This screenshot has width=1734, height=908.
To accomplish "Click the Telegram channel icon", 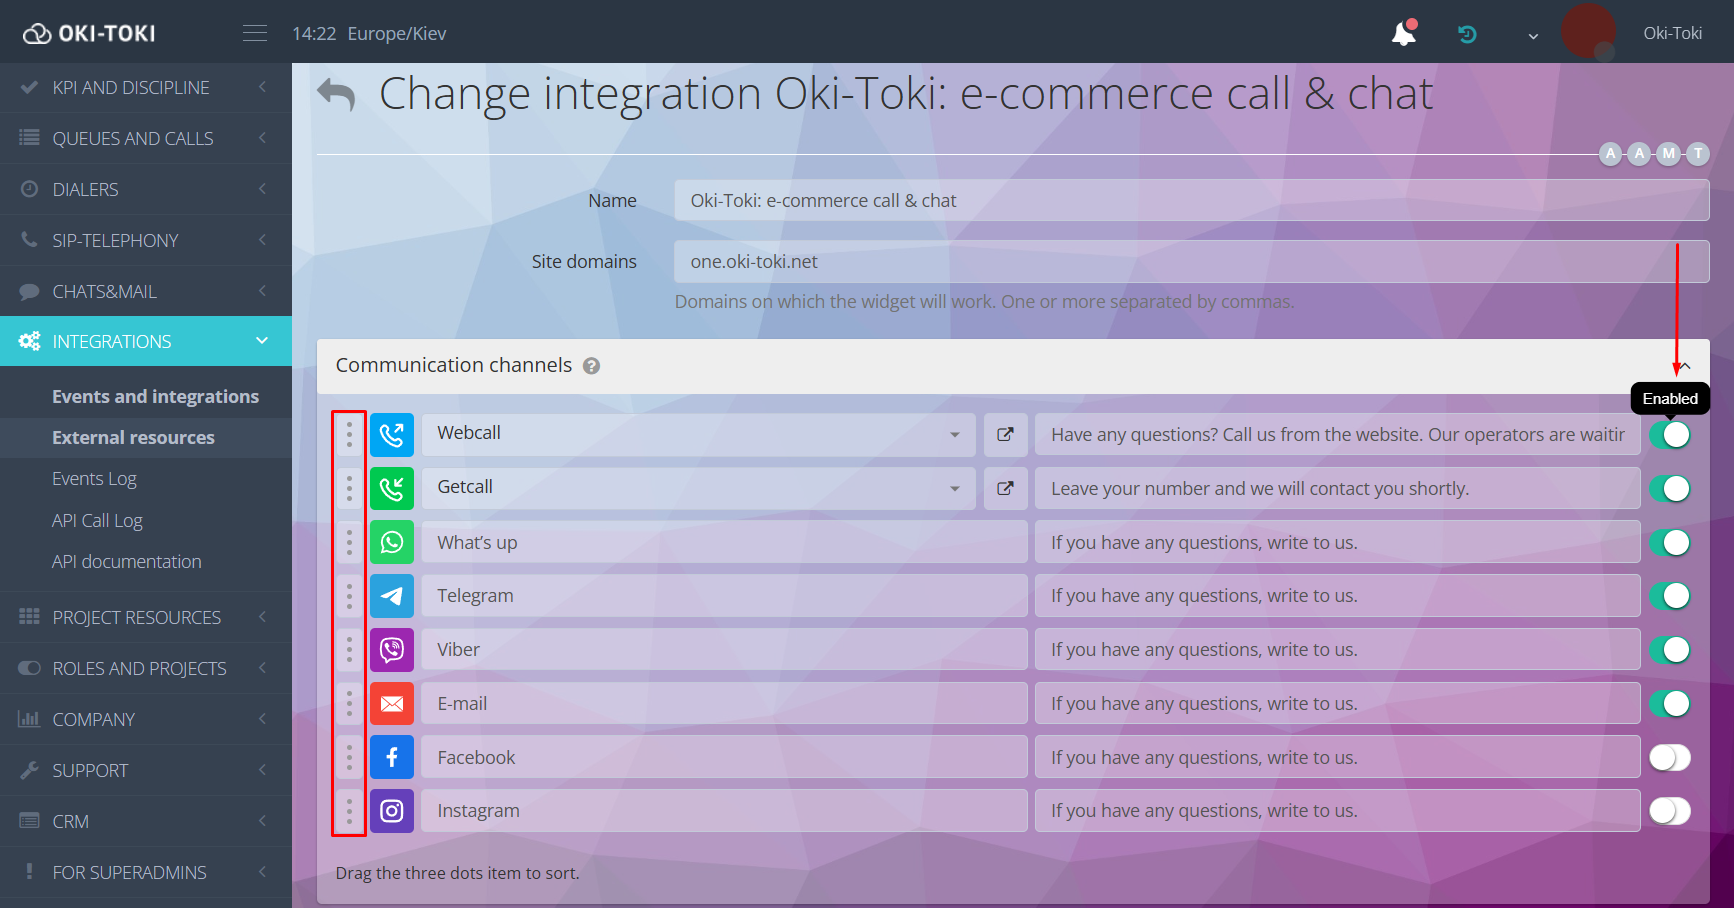I will (x=392, y=596).
